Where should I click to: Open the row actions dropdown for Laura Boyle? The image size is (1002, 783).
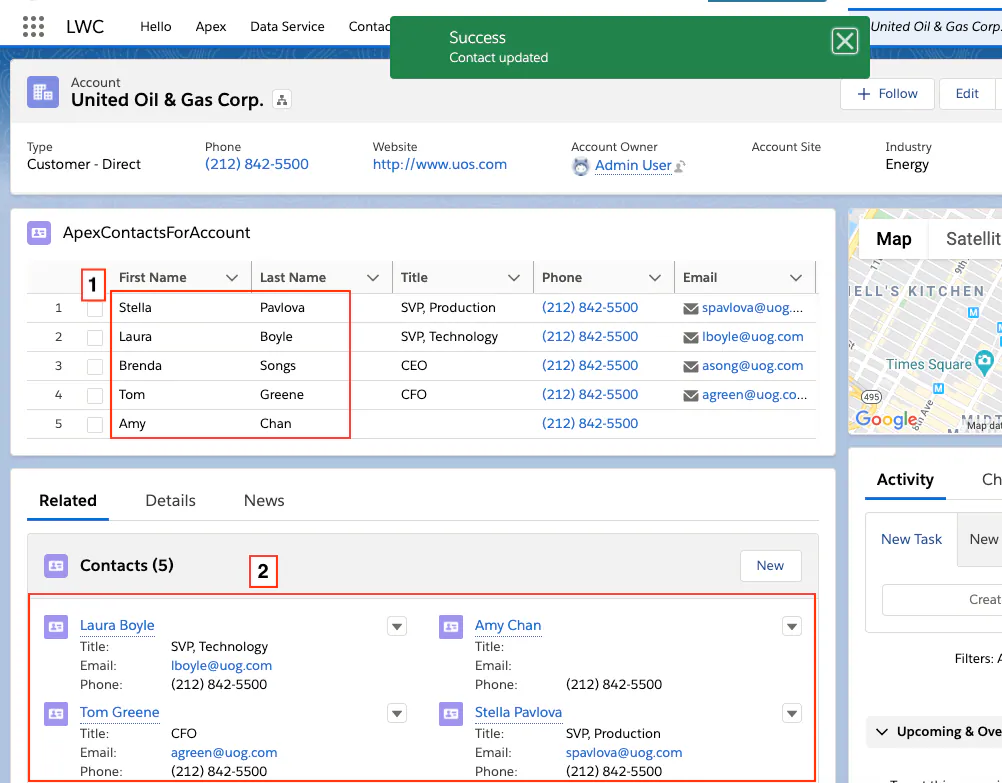[396, 625]
